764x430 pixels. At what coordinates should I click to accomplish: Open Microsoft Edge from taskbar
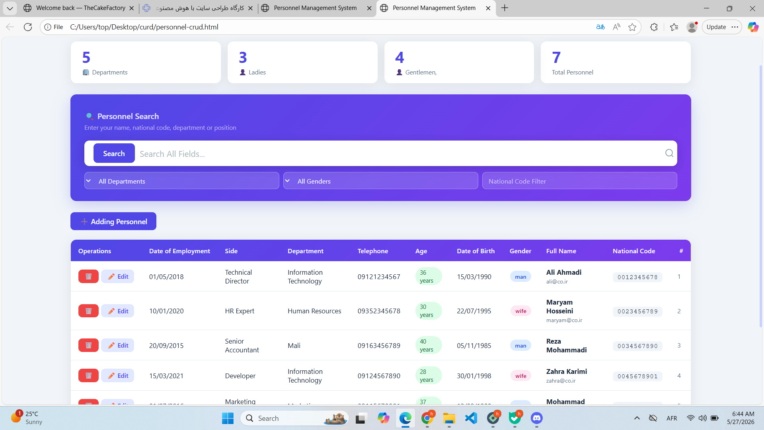tap(405, 418)
